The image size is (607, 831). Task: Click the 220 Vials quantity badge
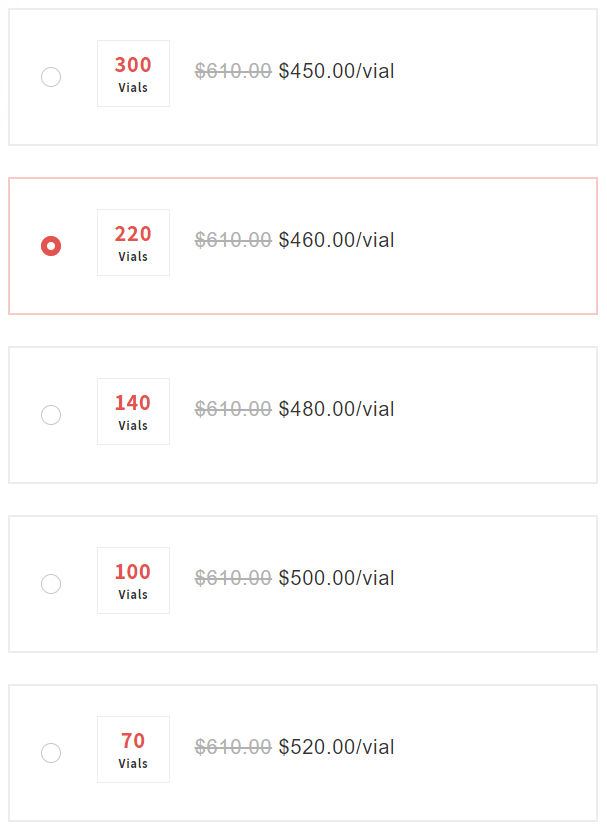(x=133, y=242)
